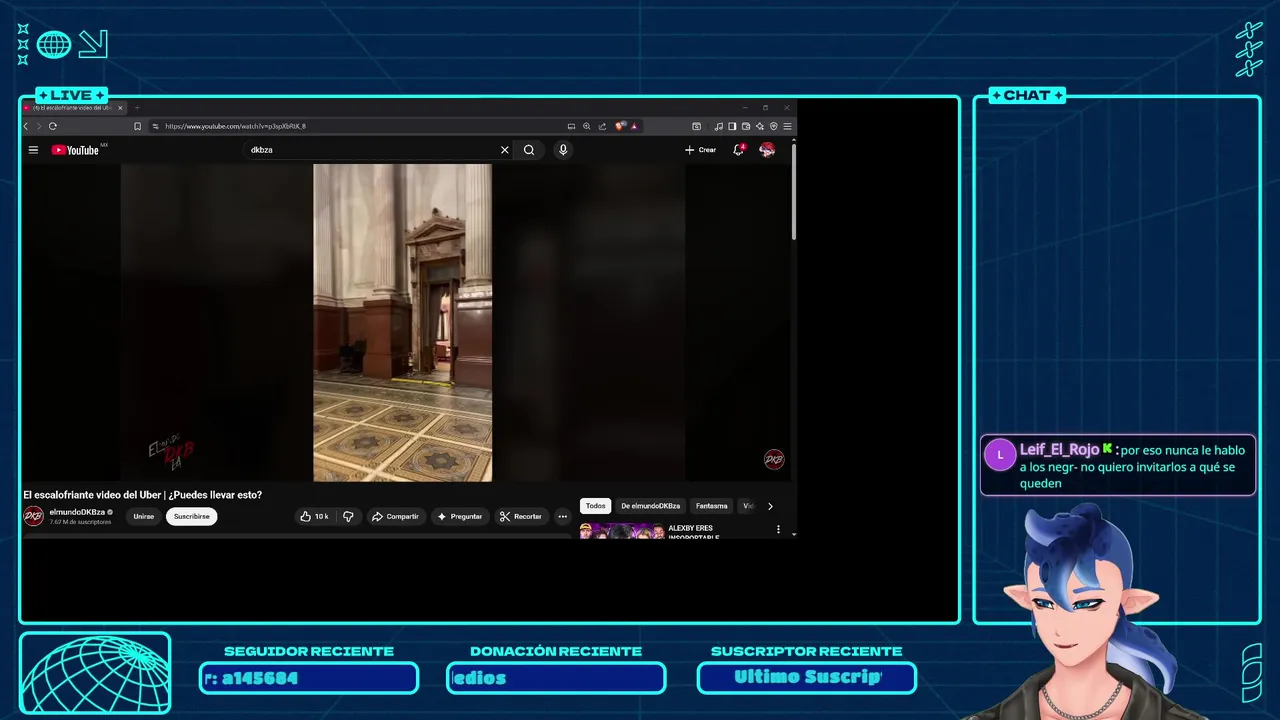Screen dimensions: 1280x720
Task: Open elmundoDKBza channel name link
Action: point(77,512)
